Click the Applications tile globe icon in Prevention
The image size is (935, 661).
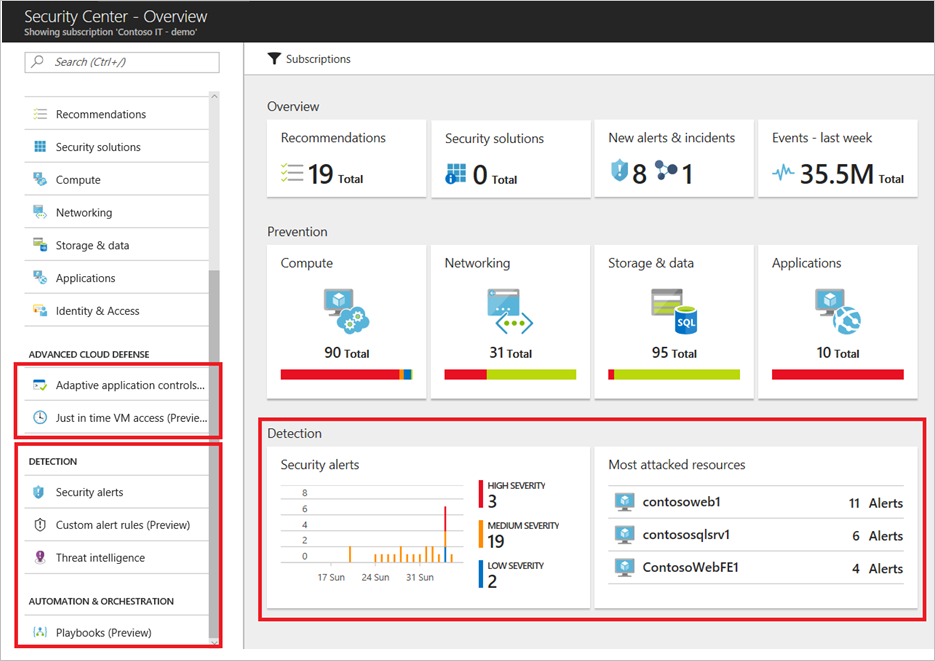(838, 311)
